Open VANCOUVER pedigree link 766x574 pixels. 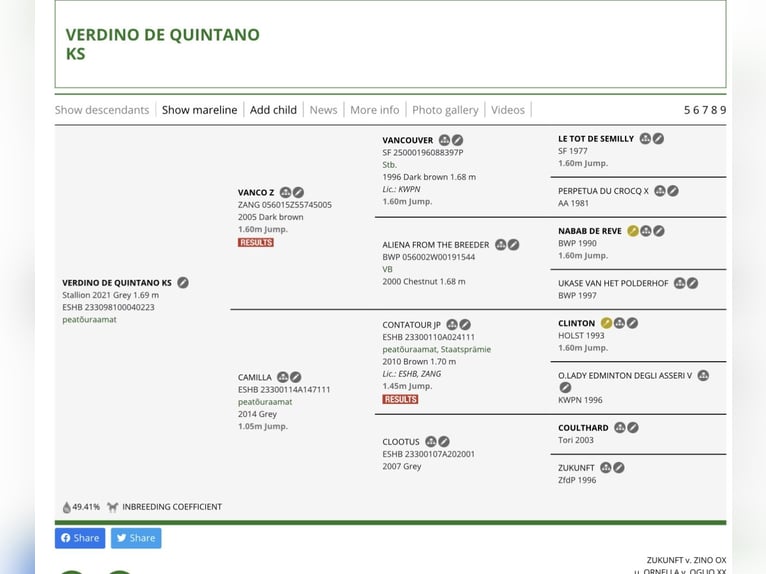407,140
